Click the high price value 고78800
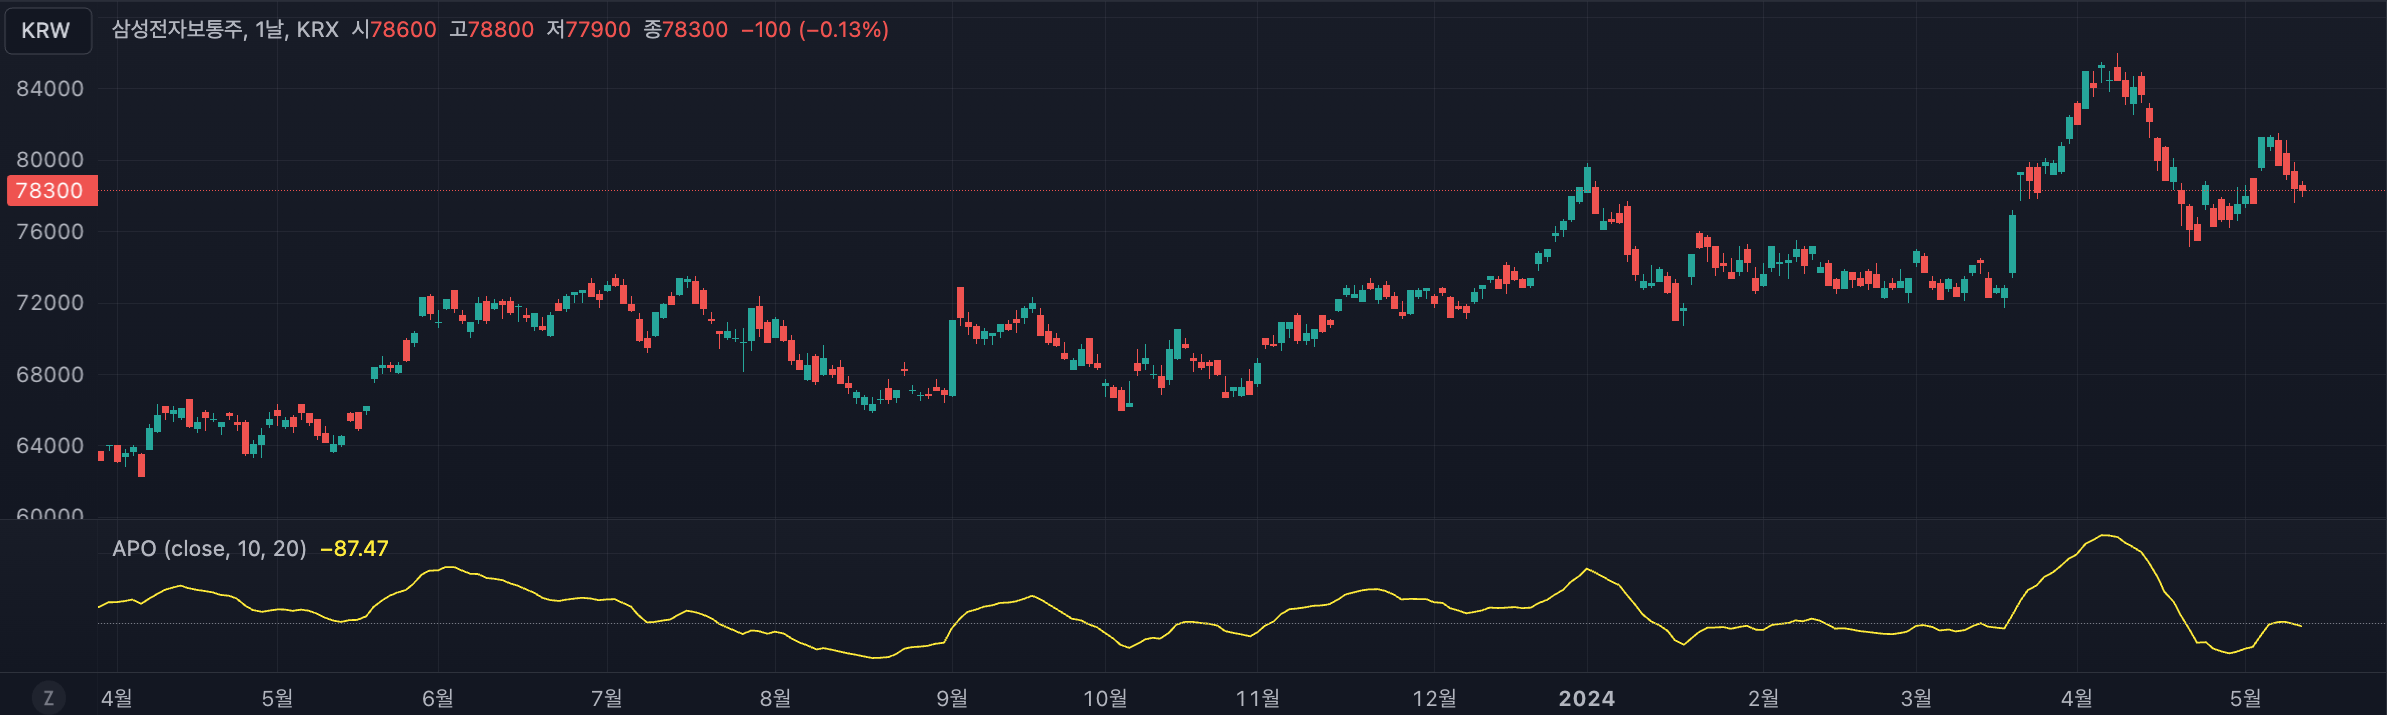This screenshot has width=2387, height=715. tap(491, 30)
